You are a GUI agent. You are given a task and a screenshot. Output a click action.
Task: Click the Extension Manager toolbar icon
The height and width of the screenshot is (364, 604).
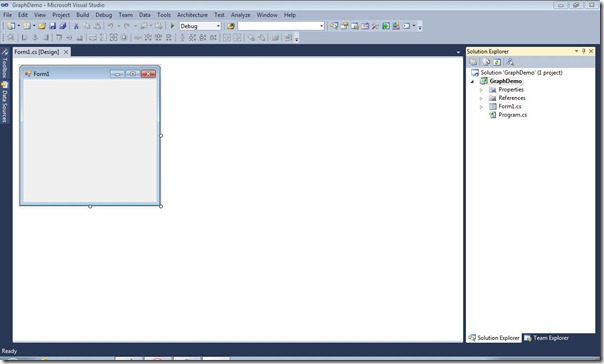pos(396,26)
